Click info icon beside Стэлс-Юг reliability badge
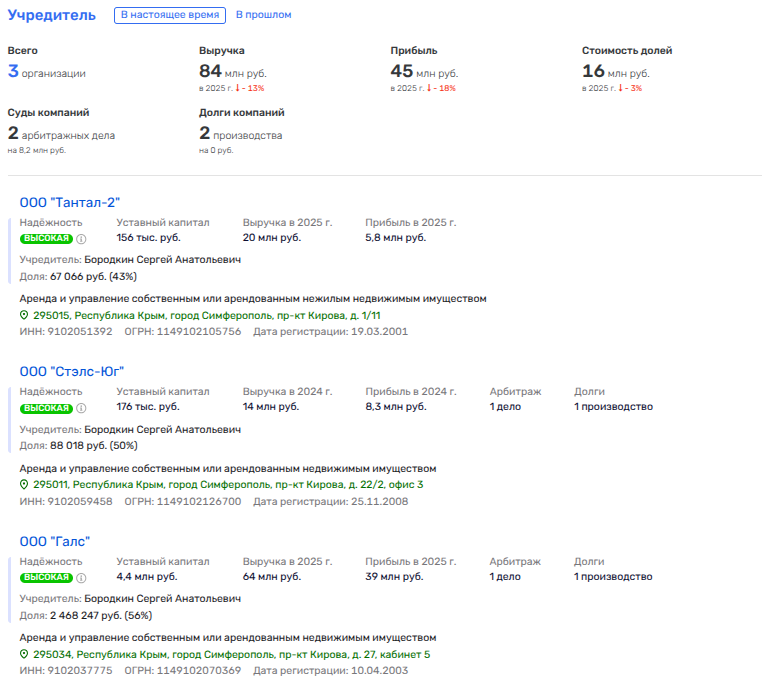The image size is (773, 700). pos(82,408)
